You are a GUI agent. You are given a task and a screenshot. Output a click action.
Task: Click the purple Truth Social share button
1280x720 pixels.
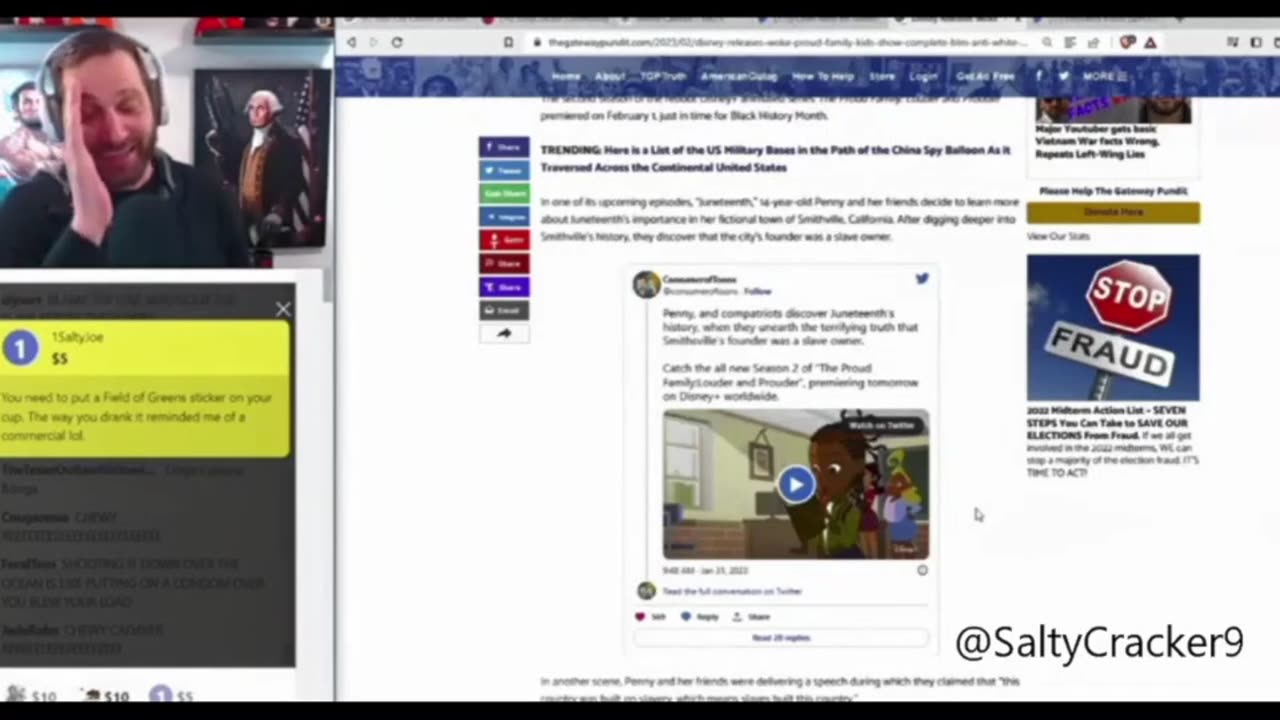[x=504, y=287]
